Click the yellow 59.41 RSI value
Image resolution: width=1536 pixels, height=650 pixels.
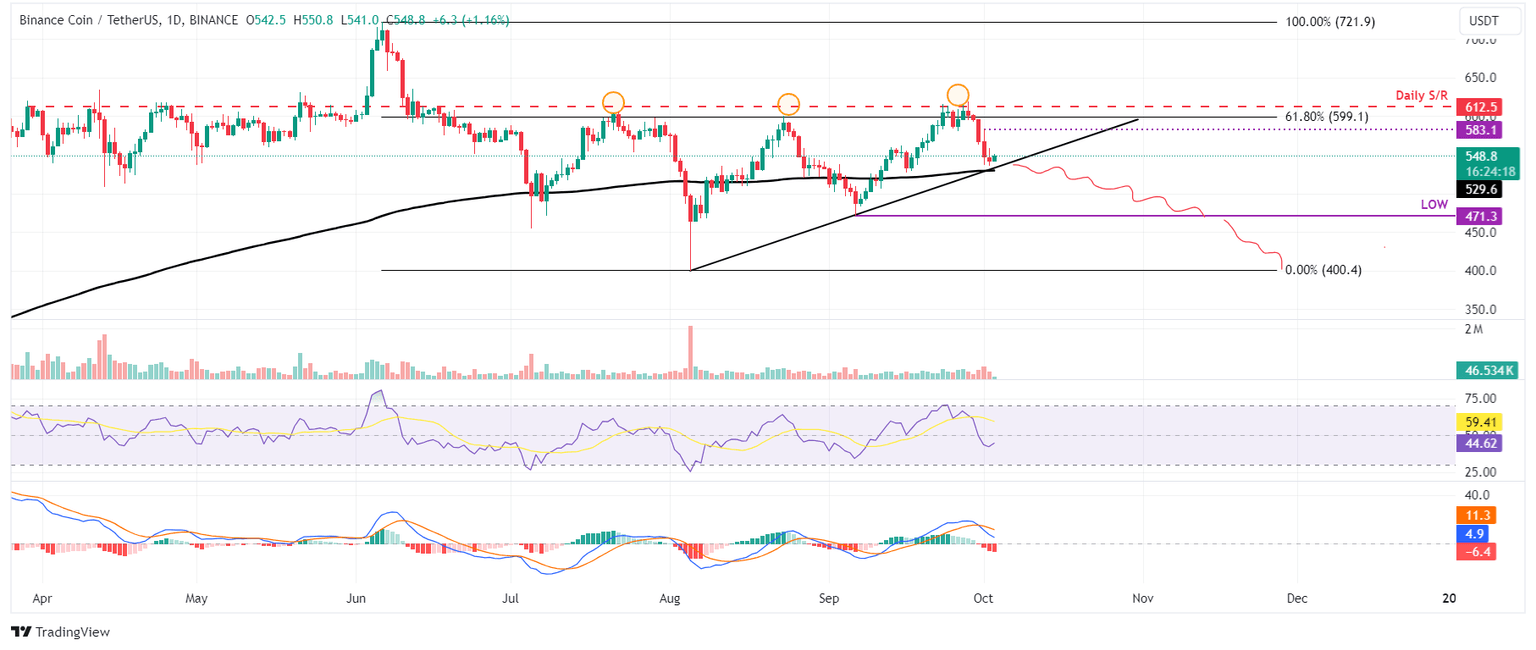pos(1477,424)
